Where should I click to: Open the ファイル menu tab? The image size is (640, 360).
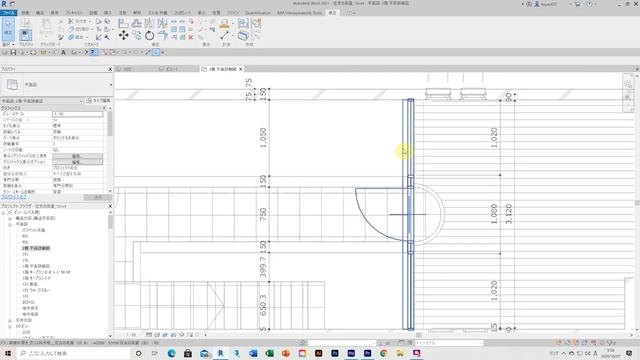click(x=9, y=13)
